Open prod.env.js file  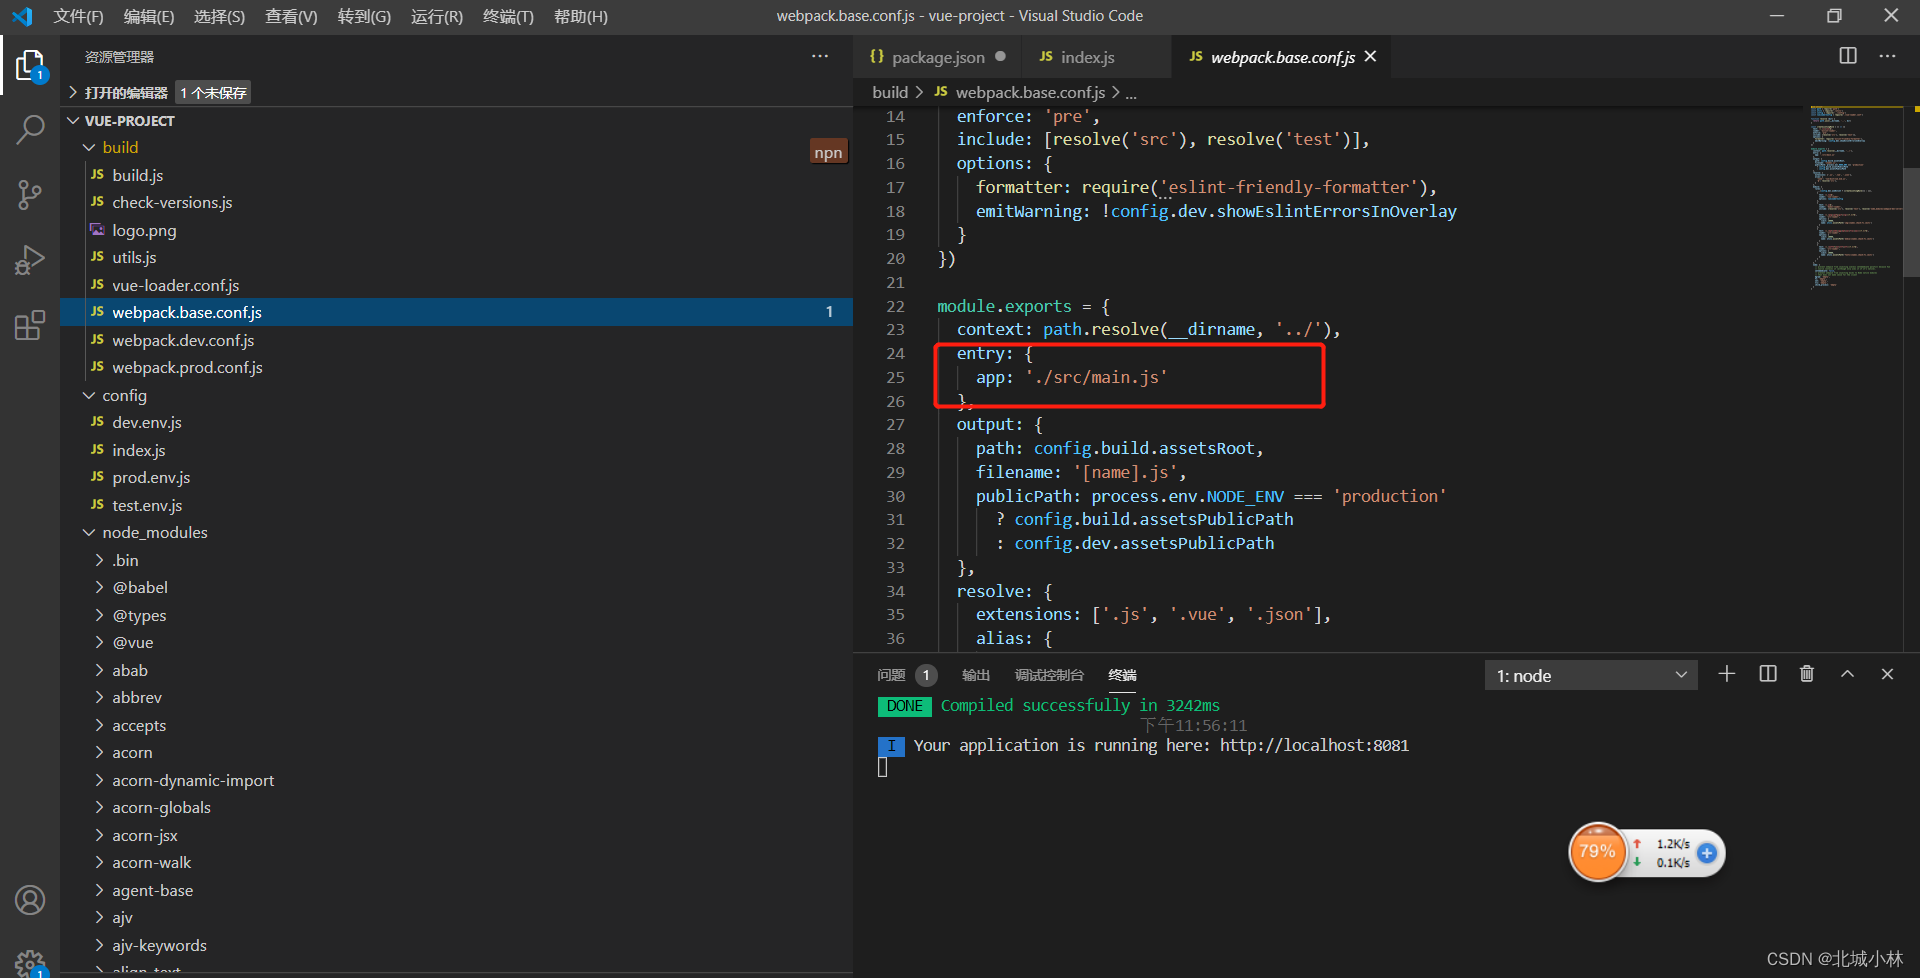point(151,477)
